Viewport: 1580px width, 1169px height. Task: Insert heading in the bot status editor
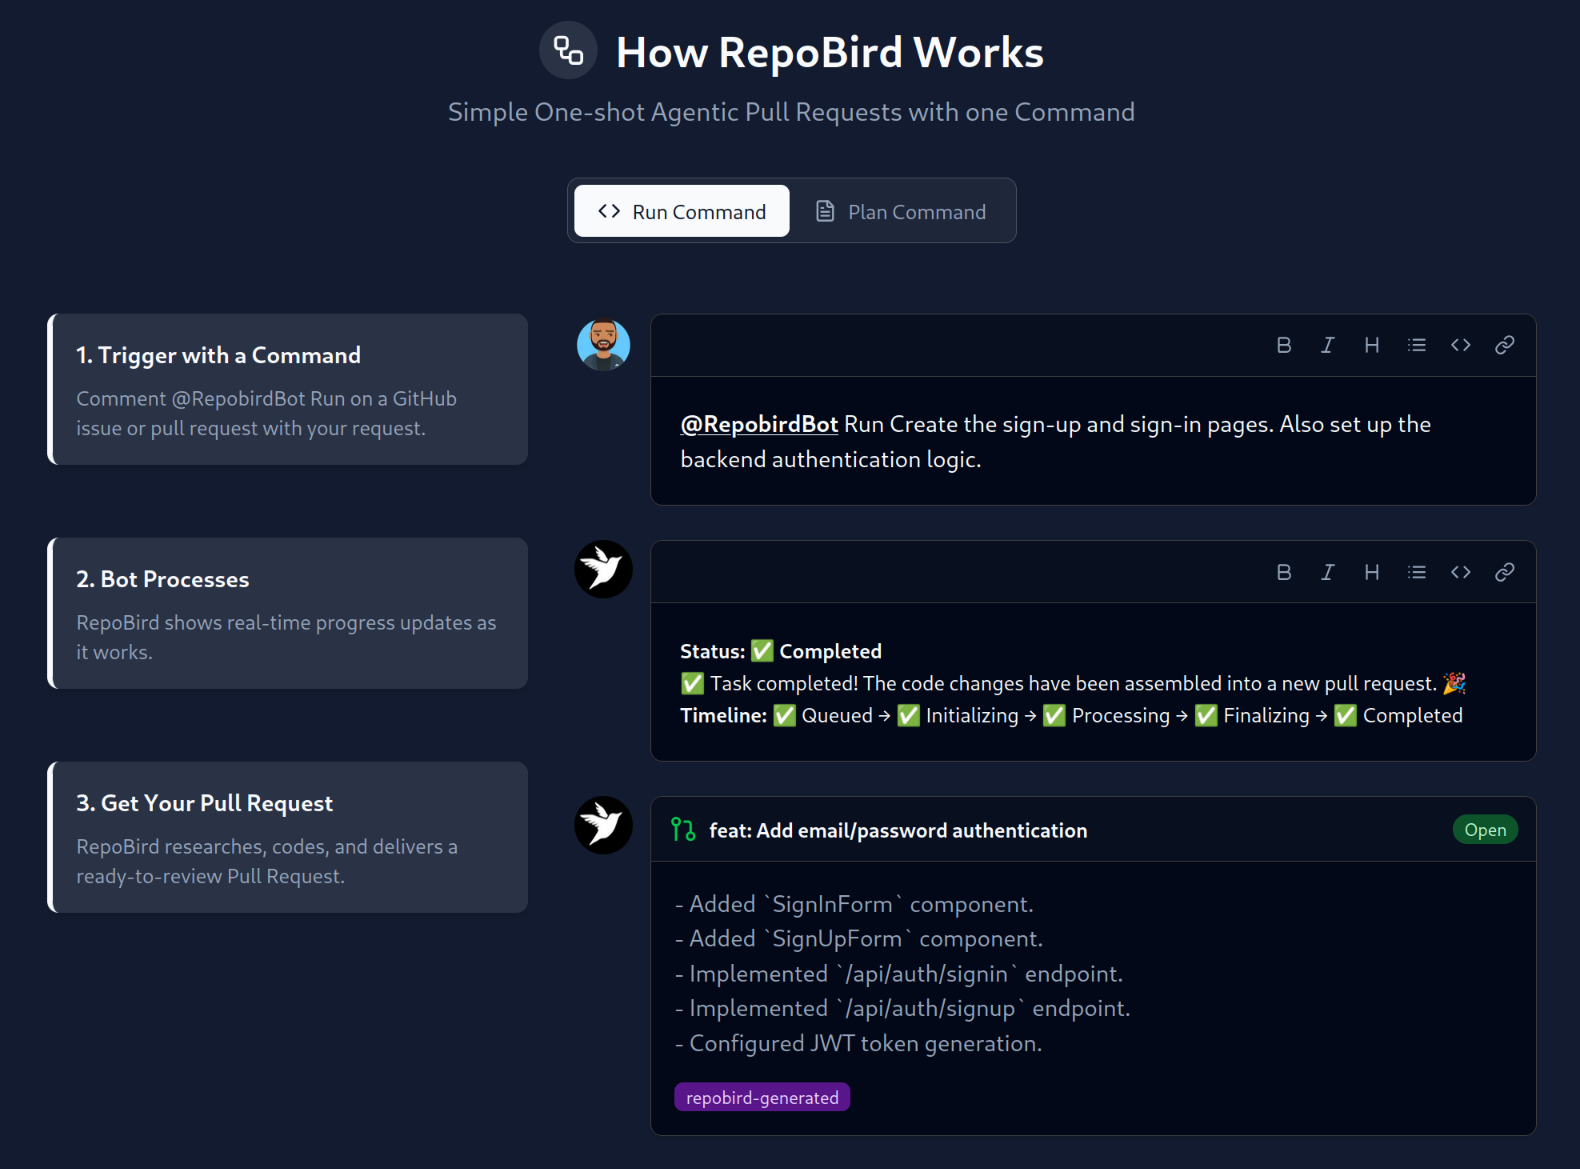click(1372, 572)
